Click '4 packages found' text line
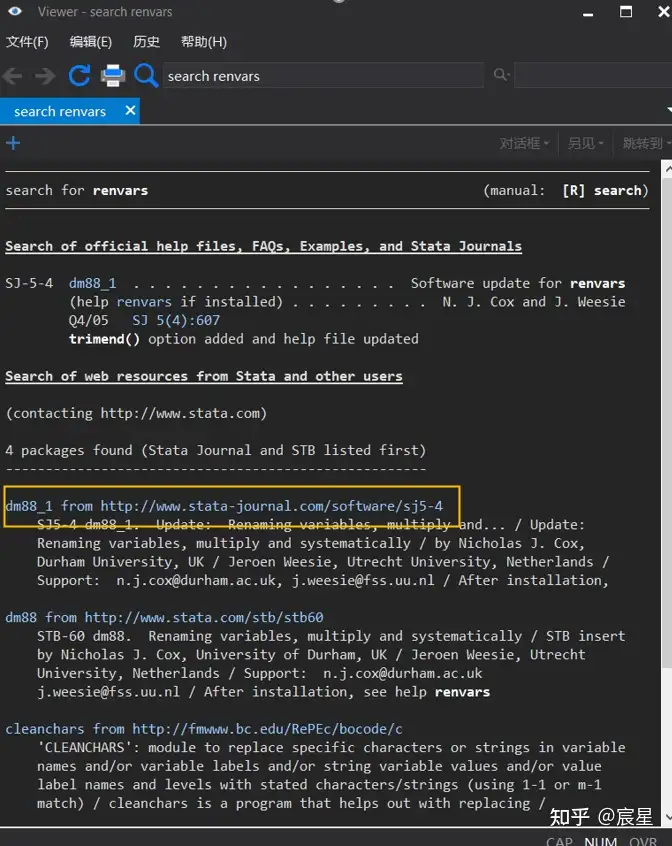Screen dimensions: 672x846 pyautogui.click(x=216, y=451)
